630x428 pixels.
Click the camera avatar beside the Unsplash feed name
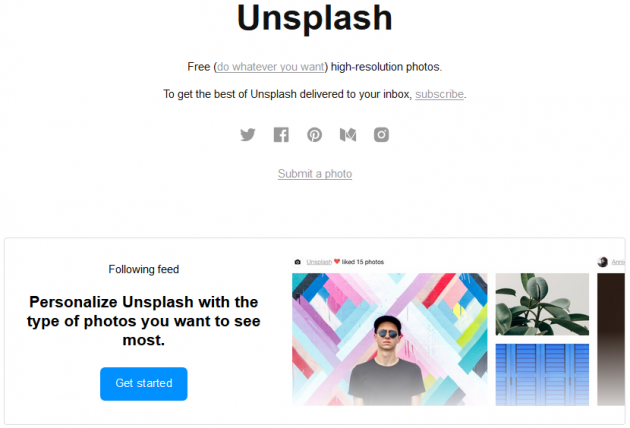297,262
